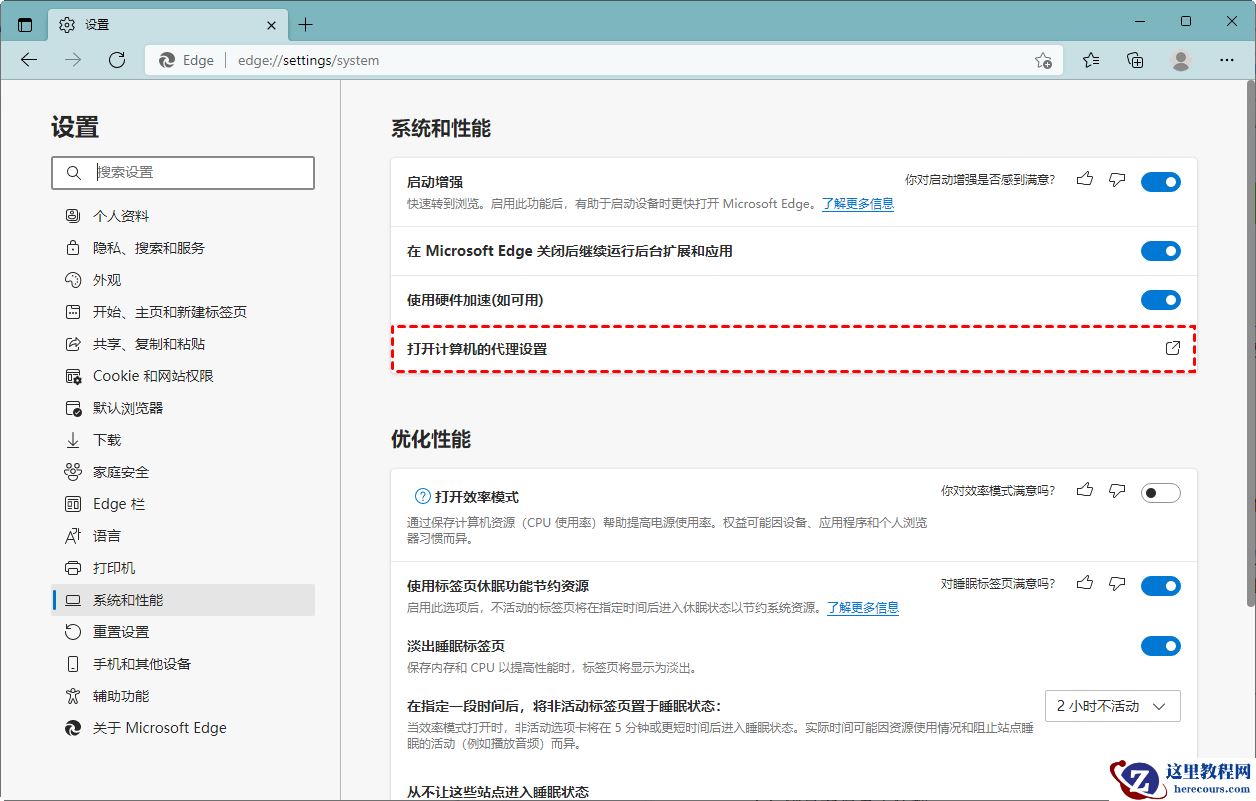The width and height of the screenshot is (1256, 801).
Task: Turn off 淡出睡眠标签页 toggle
Action: point(1160,645)
